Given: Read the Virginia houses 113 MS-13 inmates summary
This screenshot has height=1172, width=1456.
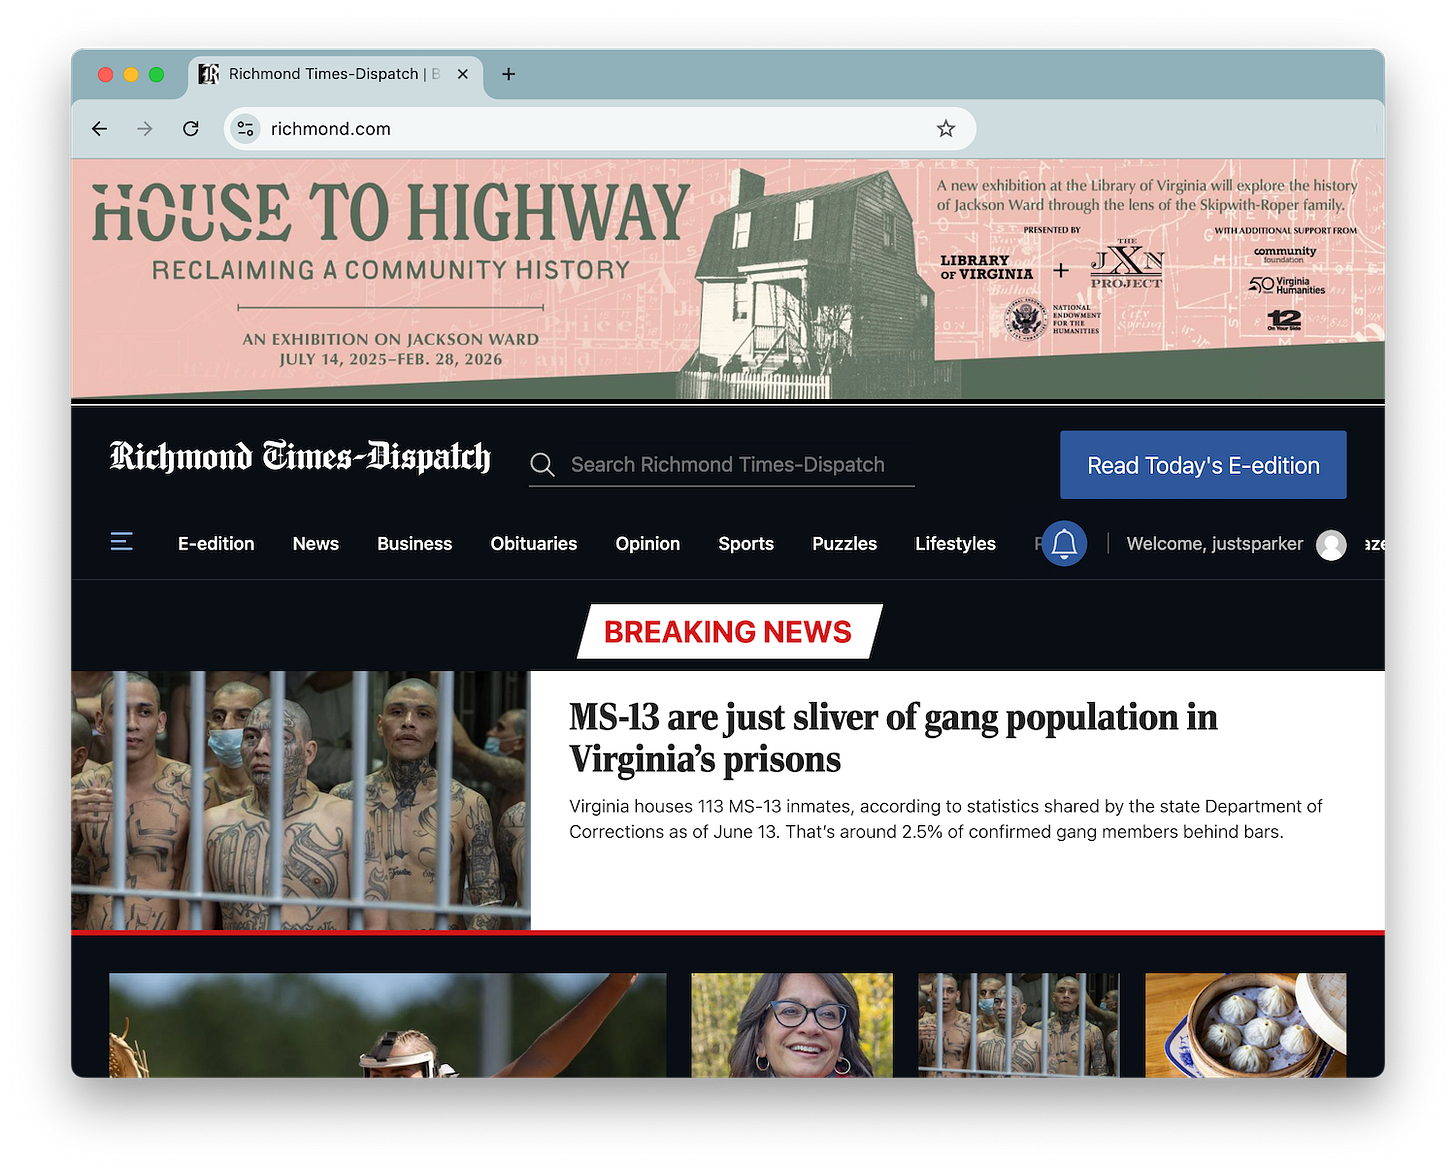Looking at the screenshot, I should [x=946, y=819].
